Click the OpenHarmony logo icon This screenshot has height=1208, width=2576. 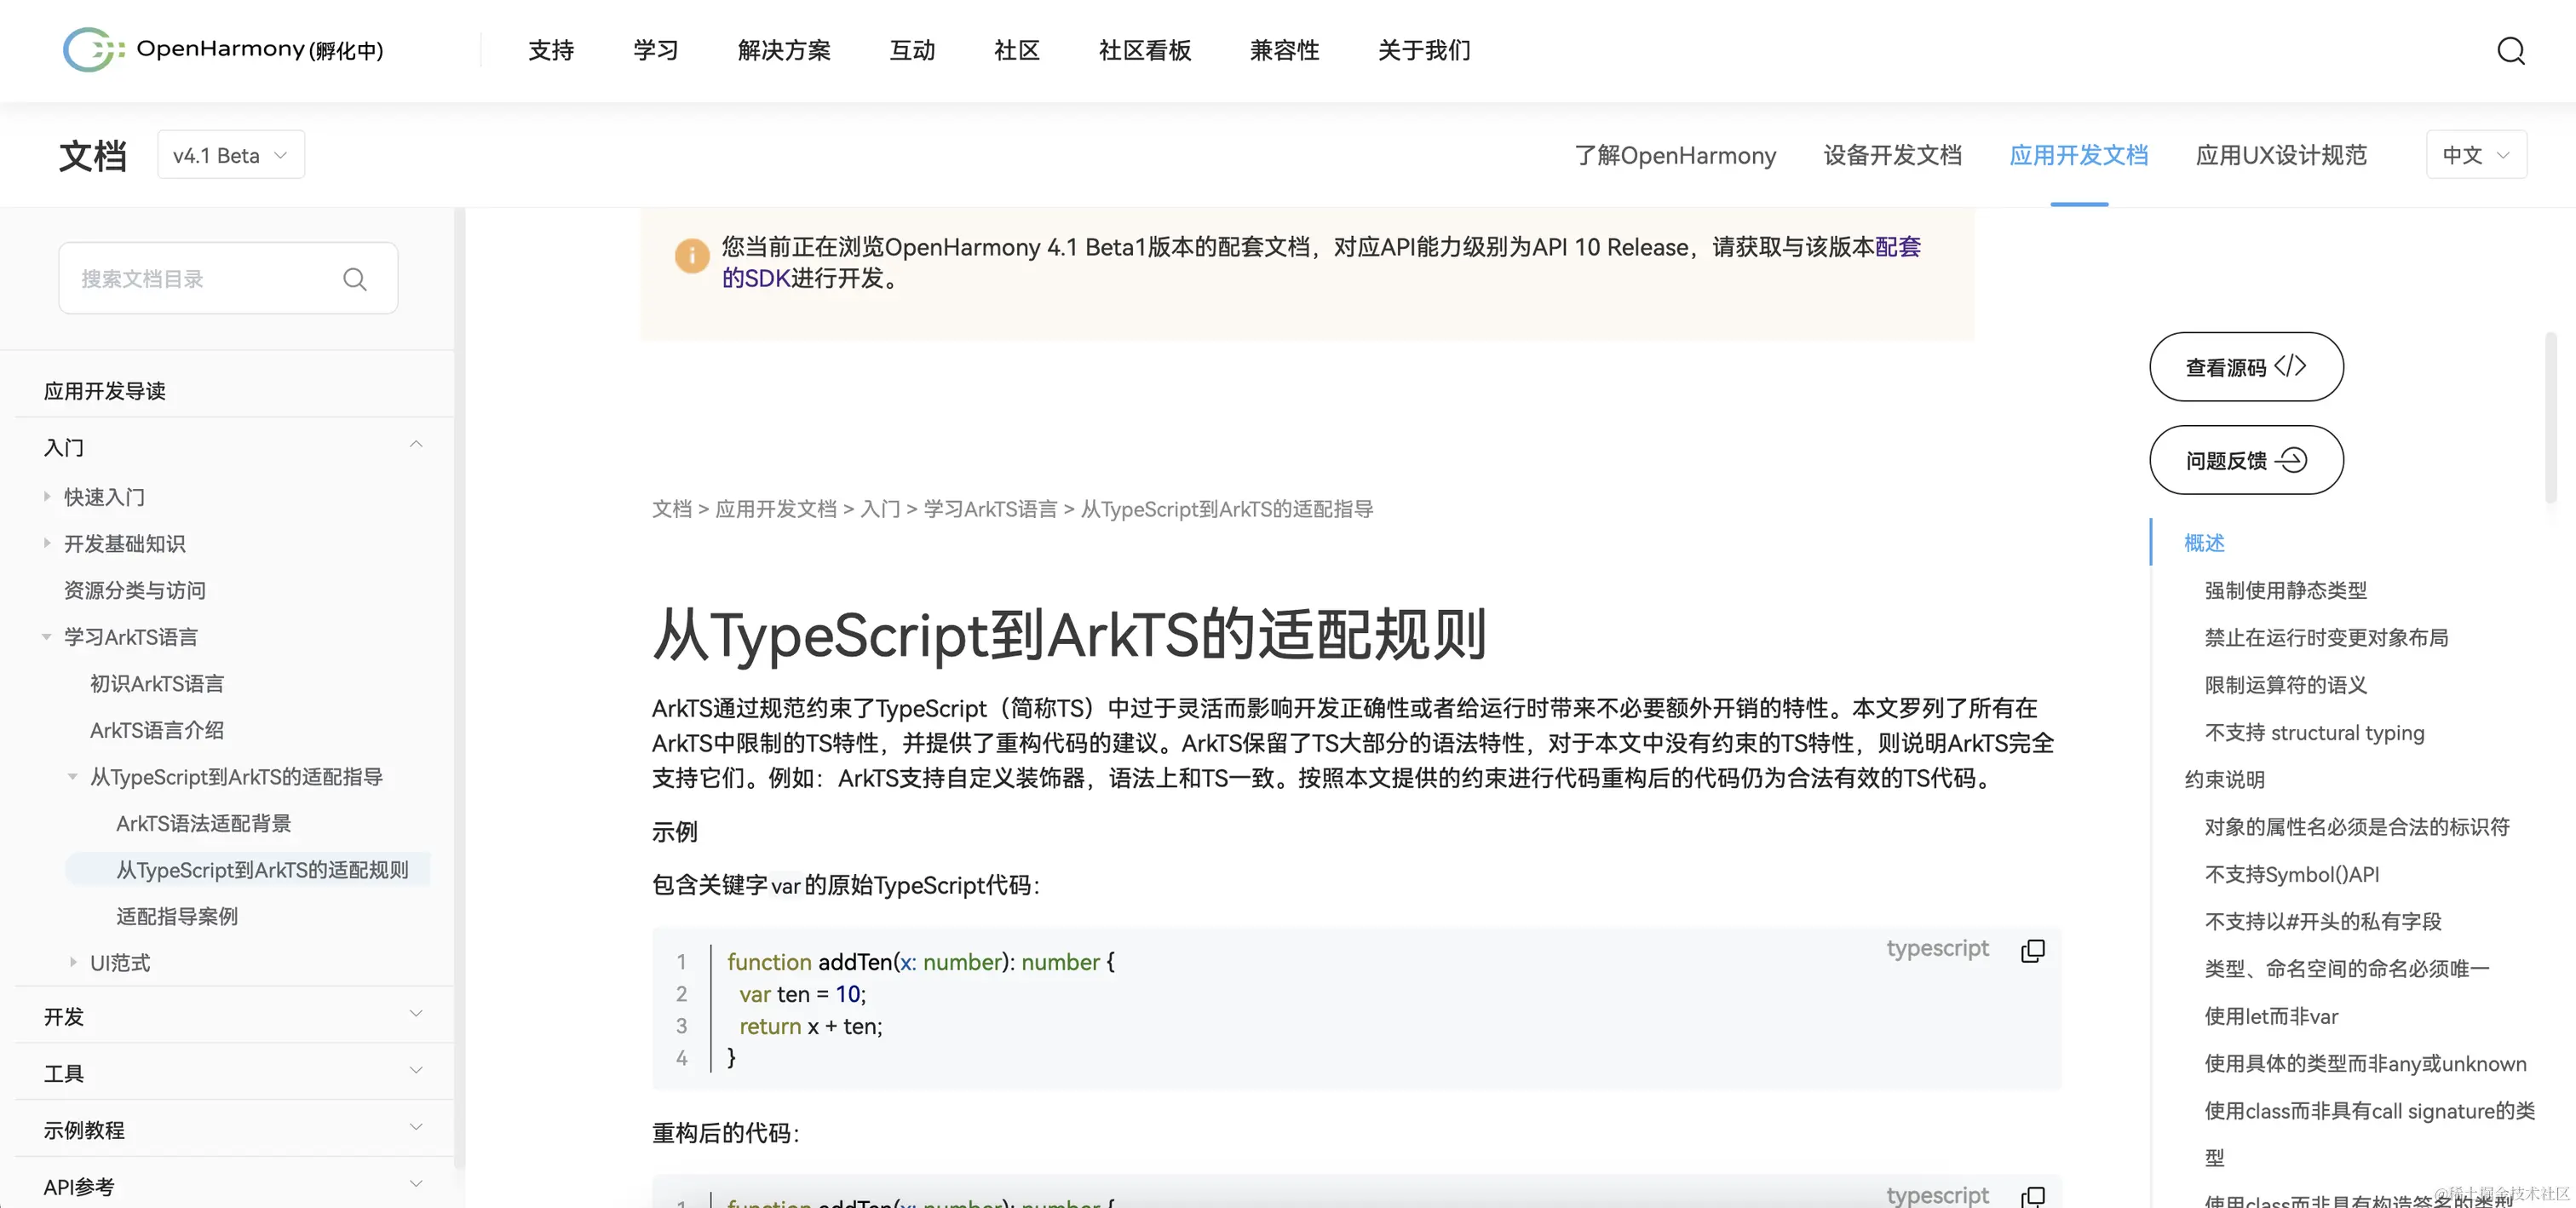[x=92, y=49]
